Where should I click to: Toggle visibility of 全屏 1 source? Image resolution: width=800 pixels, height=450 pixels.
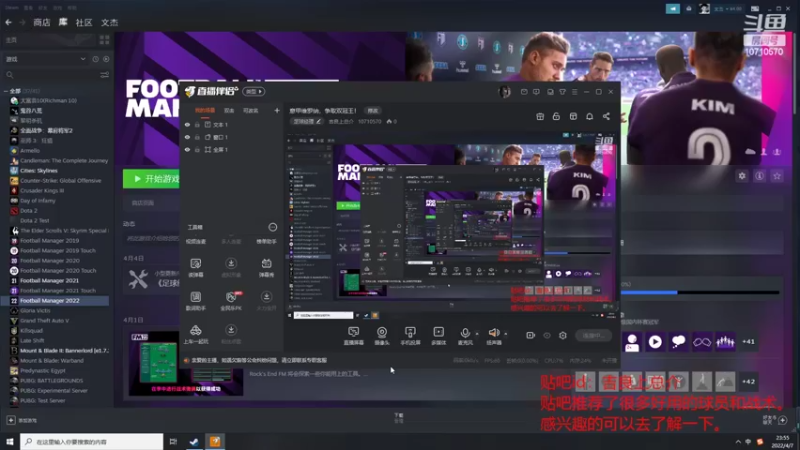187,150
